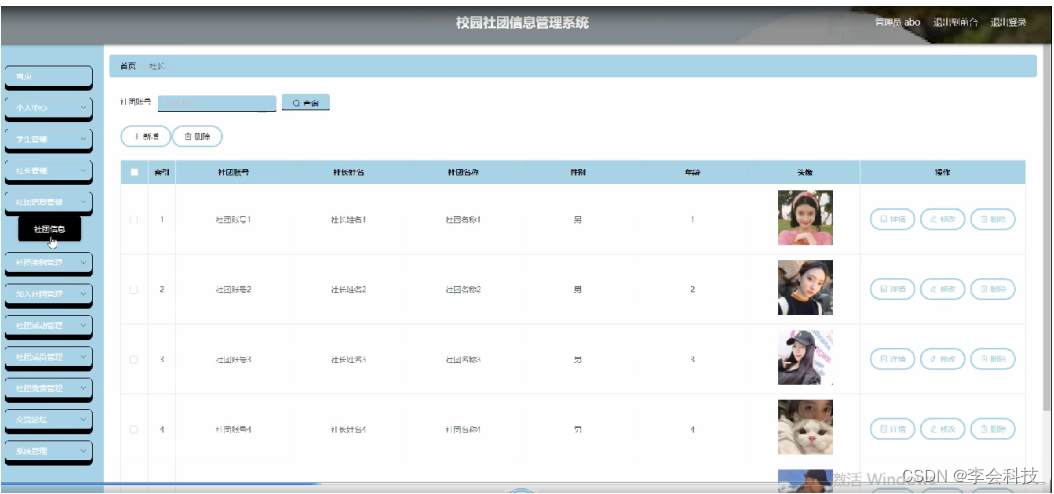This screenshot has height=494, width=1054.
Task: Focus the 社团账号 search input field
Action: 217,103
